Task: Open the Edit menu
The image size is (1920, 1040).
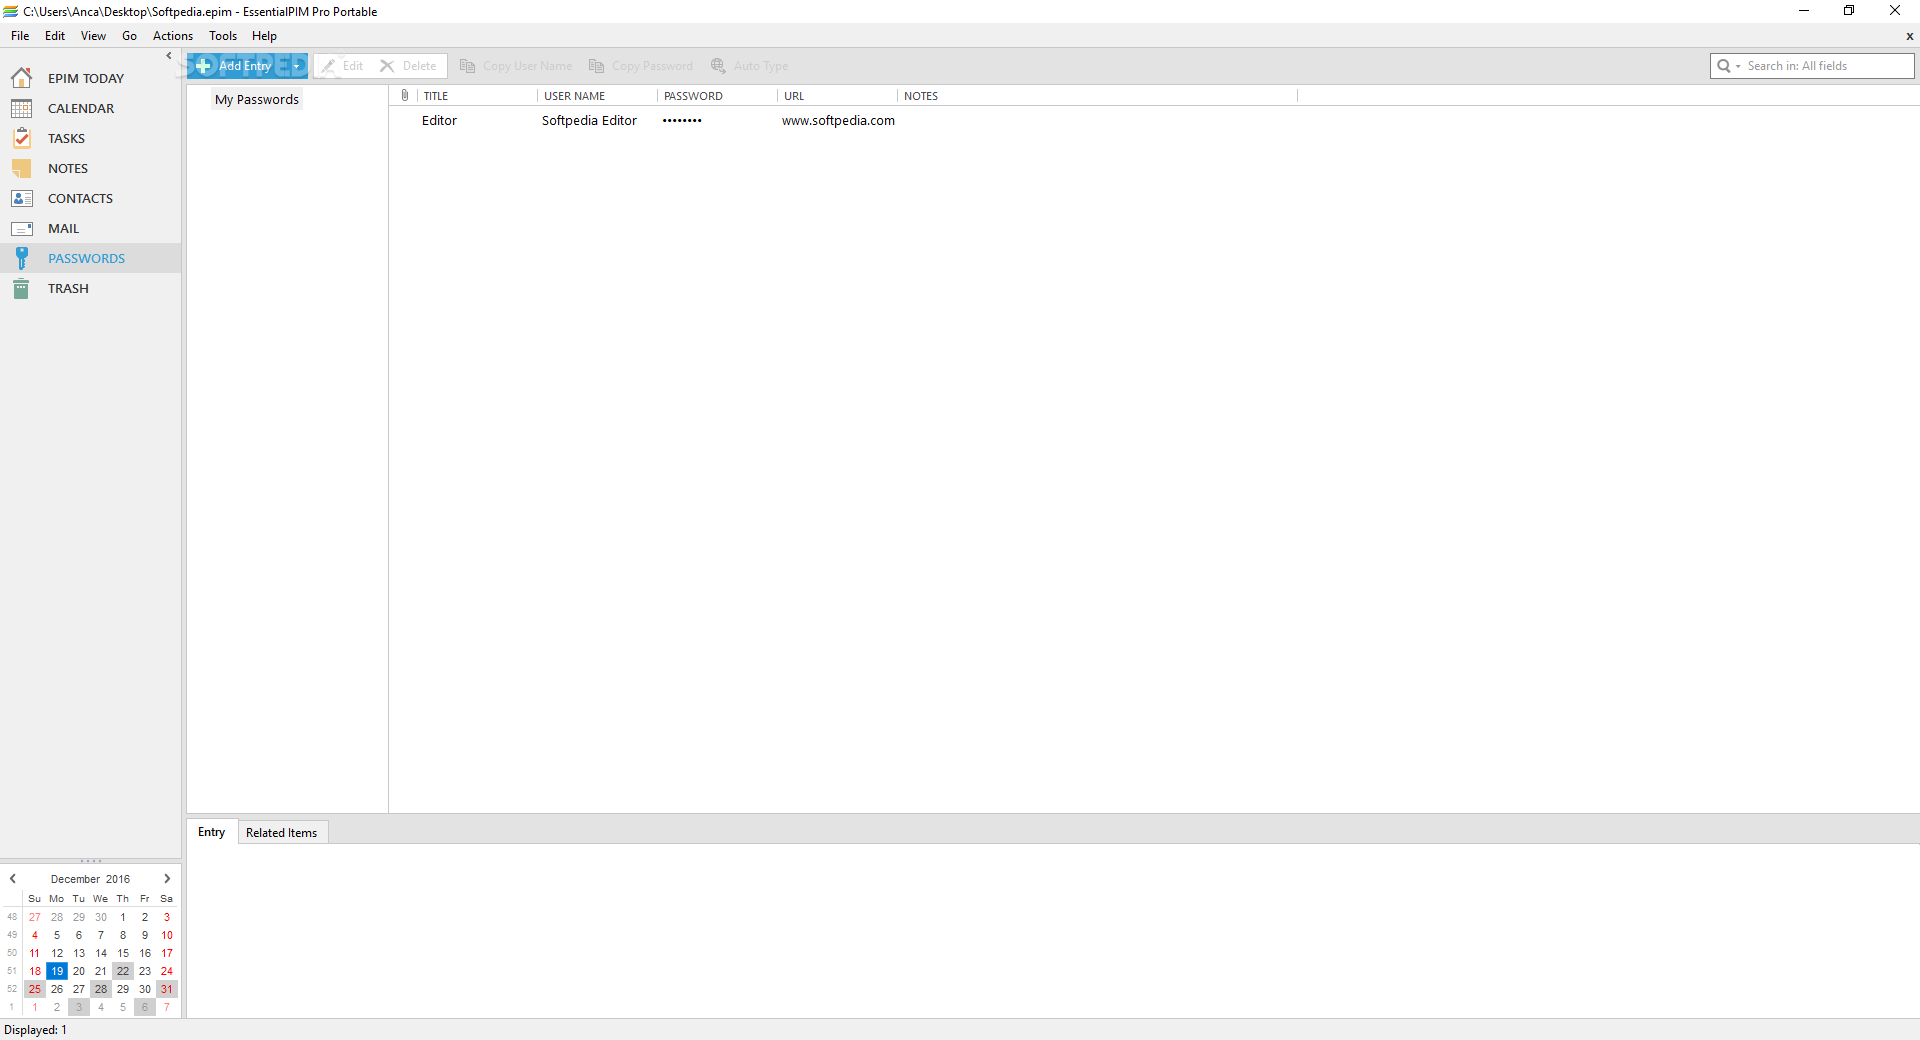Action: click(x=55, y=36)
